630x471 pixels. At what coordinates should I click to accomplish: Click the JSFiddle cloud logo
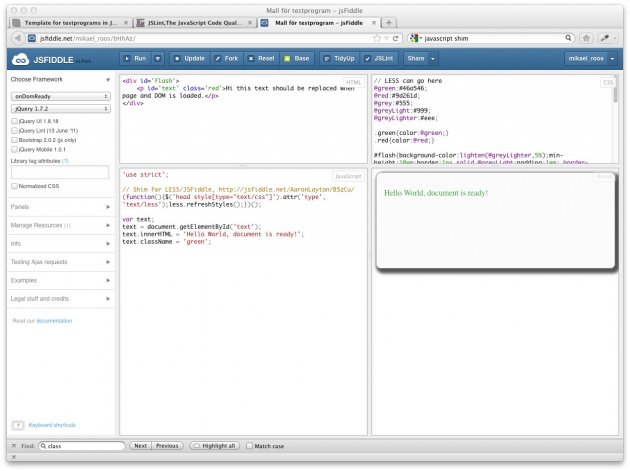tap(20, 59)
